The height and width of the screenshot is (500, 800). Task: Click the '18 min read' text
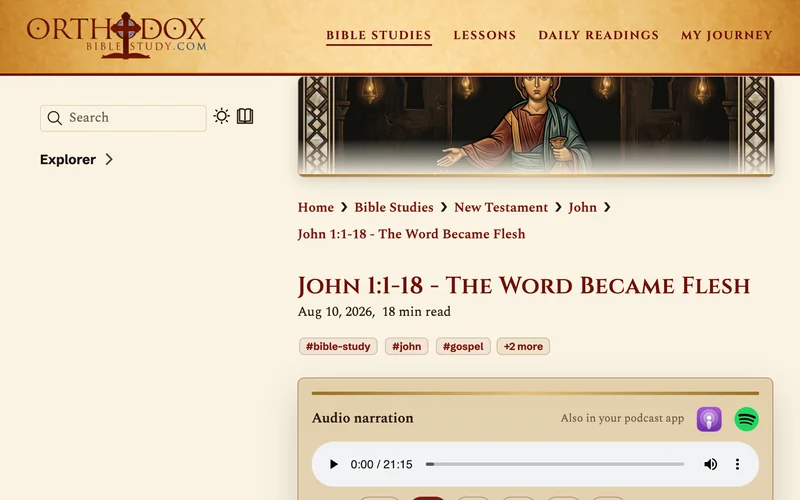tap(416, 312)
